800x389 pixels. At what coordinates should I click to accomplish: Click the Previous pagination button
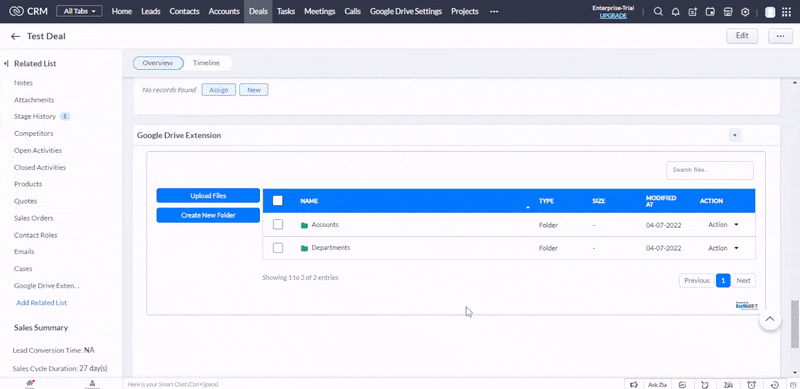click(696, 280)
